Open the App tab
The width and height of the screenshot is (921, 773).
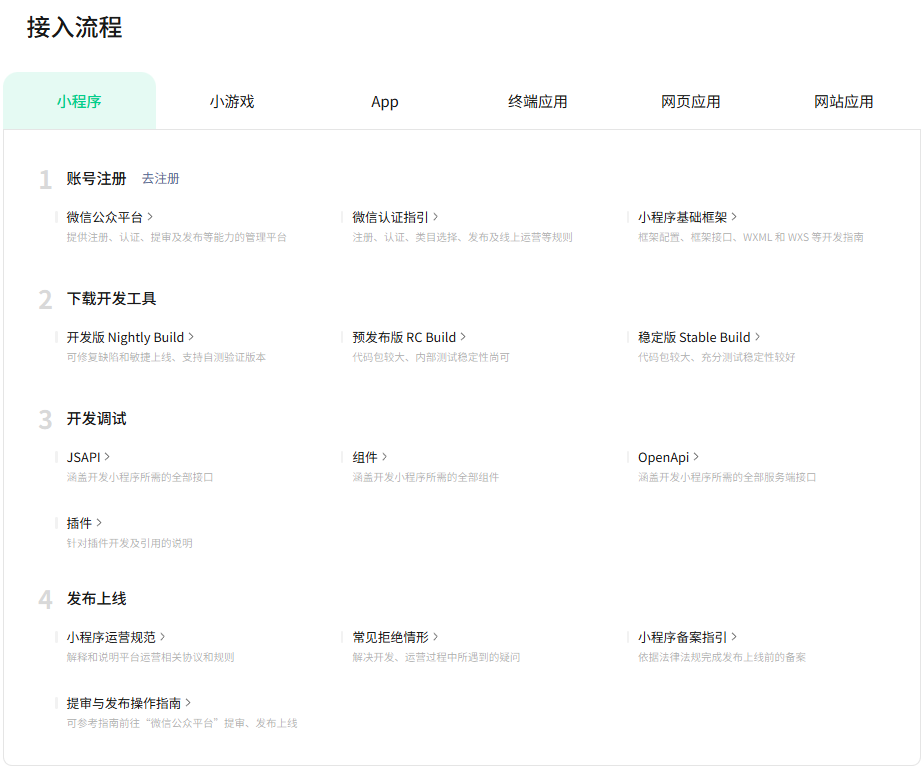(385, 101)
